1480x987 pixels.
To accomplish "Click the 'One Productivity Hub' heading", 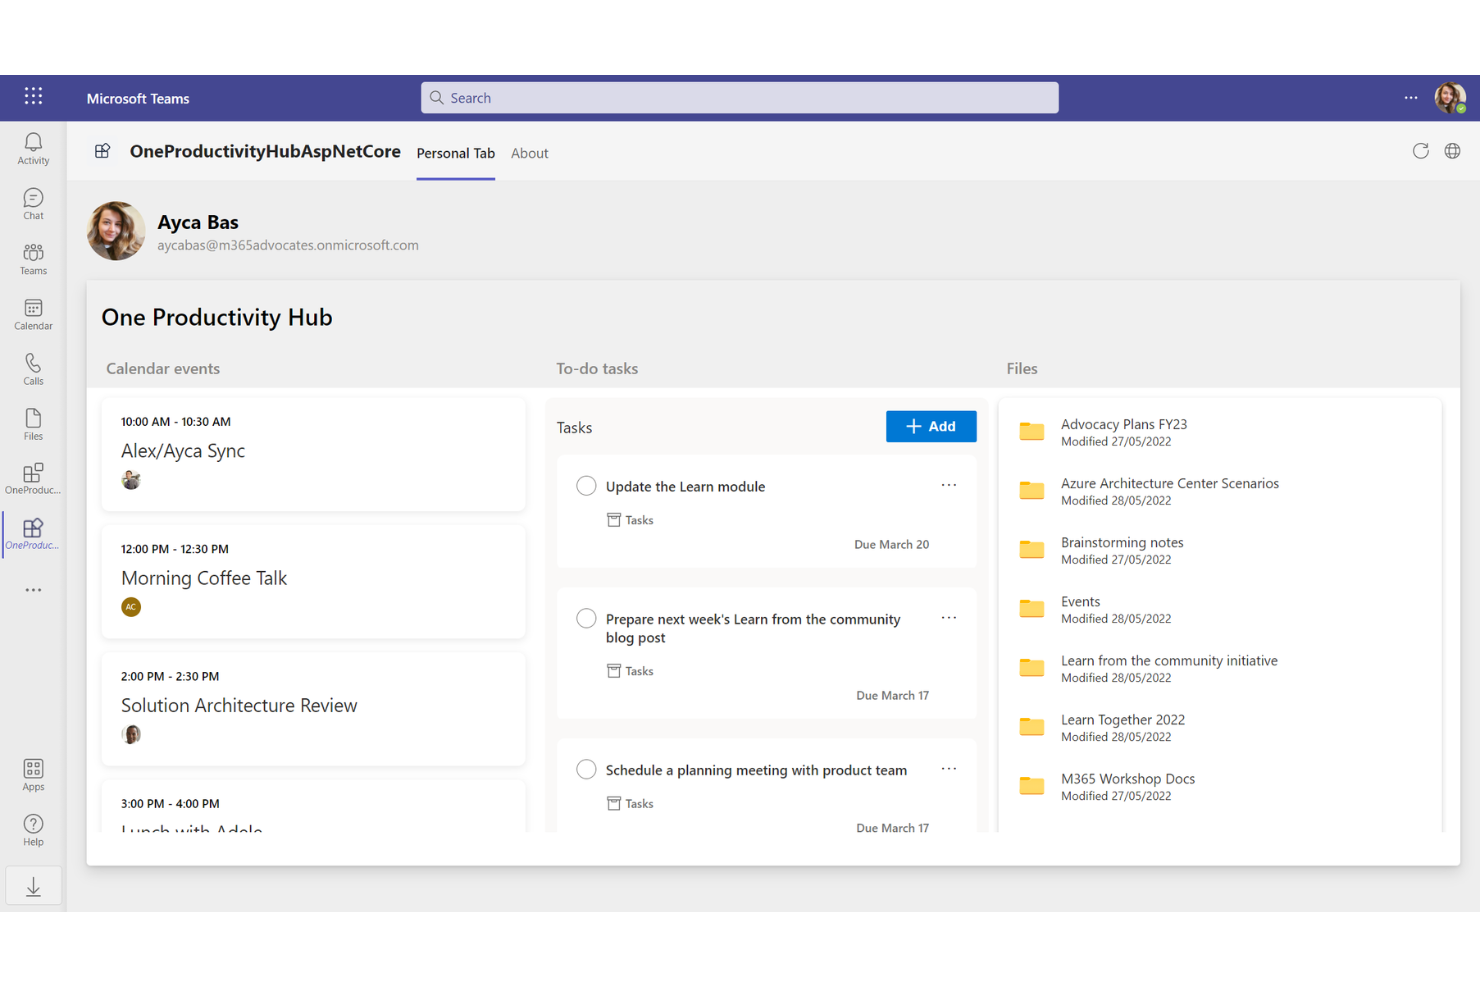I will [217, 317].
